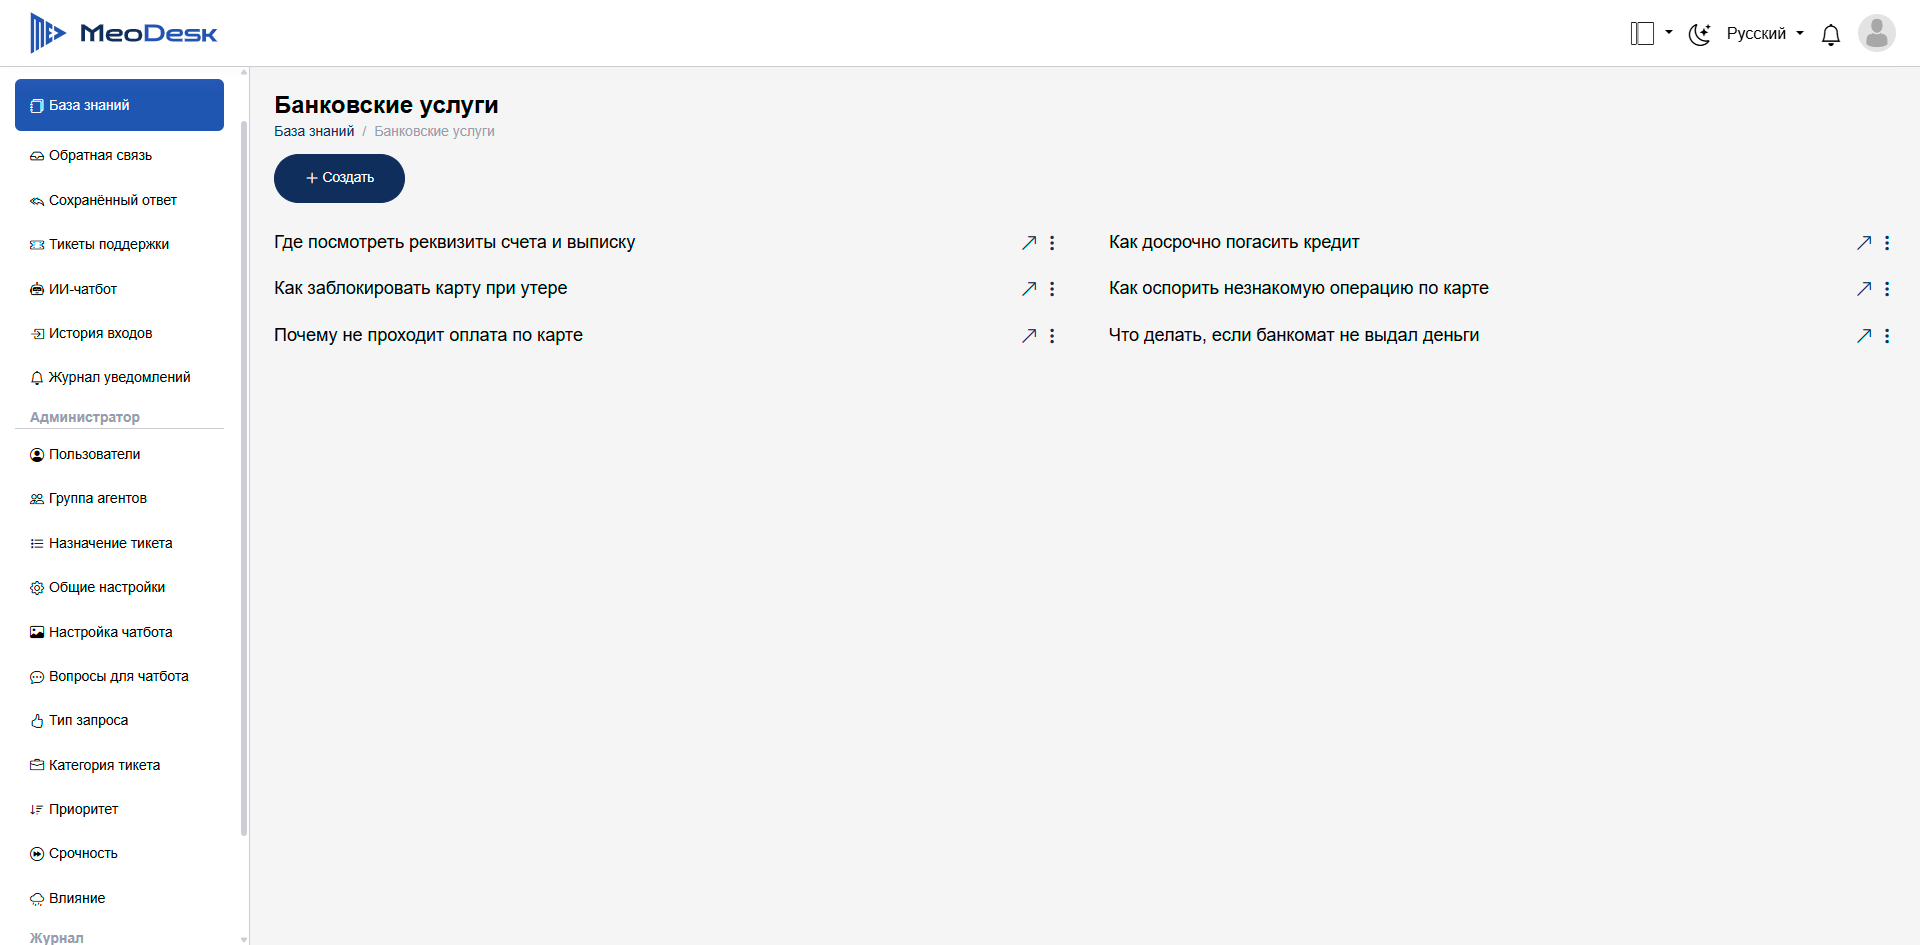The height and width of the screenshot is (945, 1920).
Task: Open three-dot menu for 'Как оспорить незнакомую операцию по карте'
Action: [x=1887, y=289]
